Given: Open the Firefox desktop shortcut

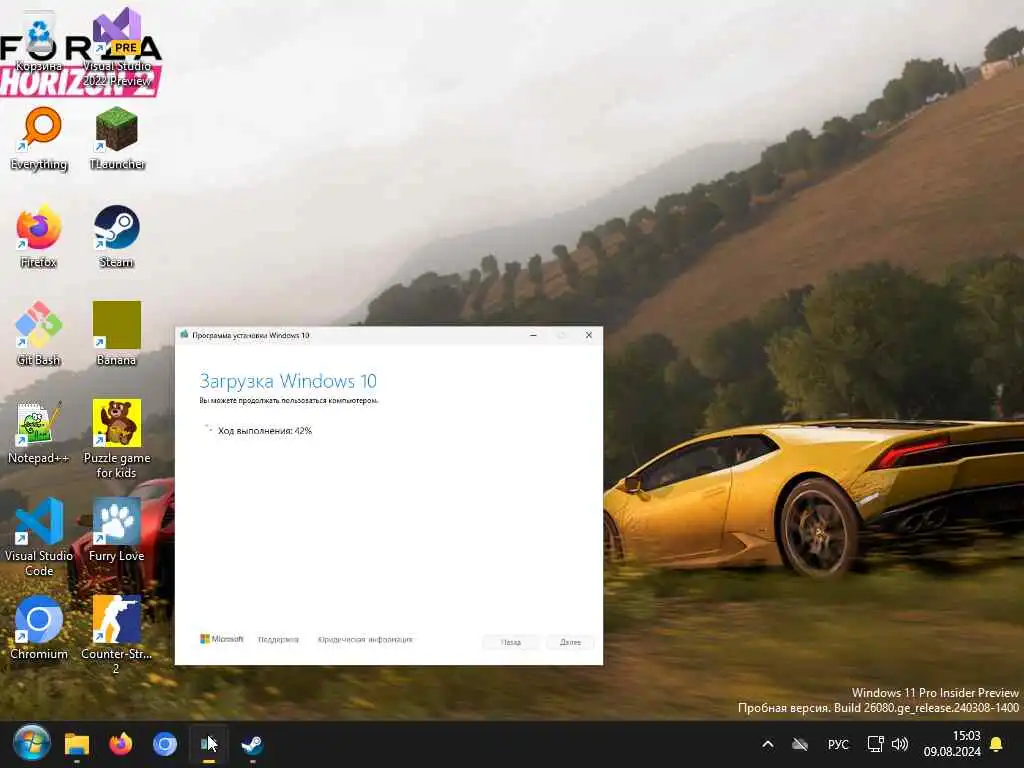Looking at the screenshot, I should tap(39, 236).
